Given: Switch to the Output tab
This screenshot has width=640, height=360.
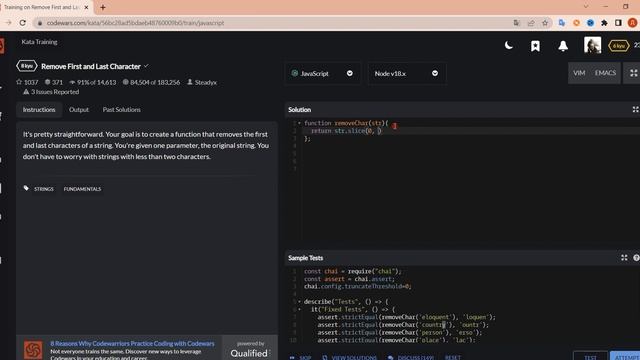Looking at the screenshot, I should [x=79, y=109].
